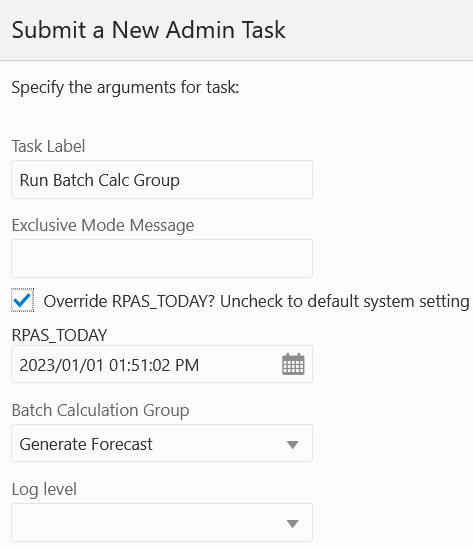Click PM in the RPAS_TODAY field
473x549 pixels.
(x=187, y=365)
